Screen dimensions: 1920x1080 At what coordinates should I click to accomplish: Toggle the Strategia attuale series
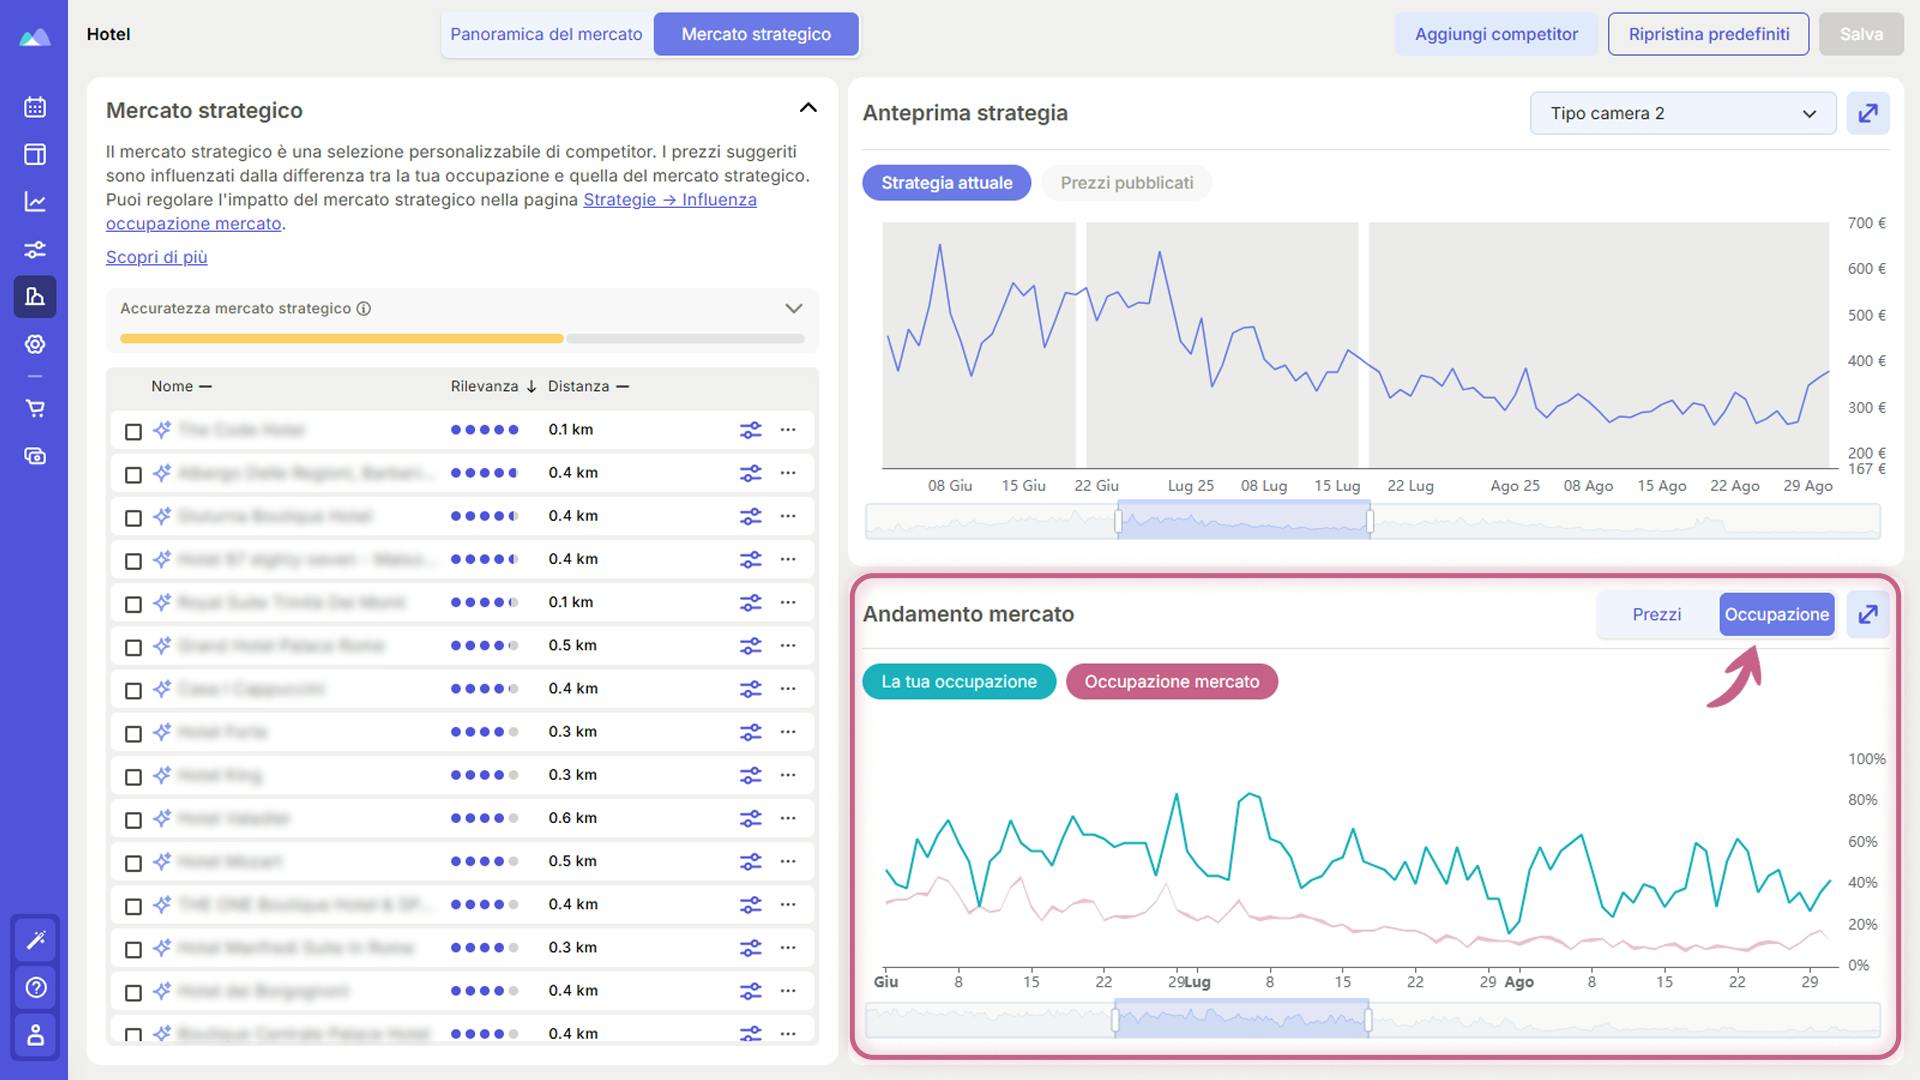pyautogui.click(x=946, y=183)
